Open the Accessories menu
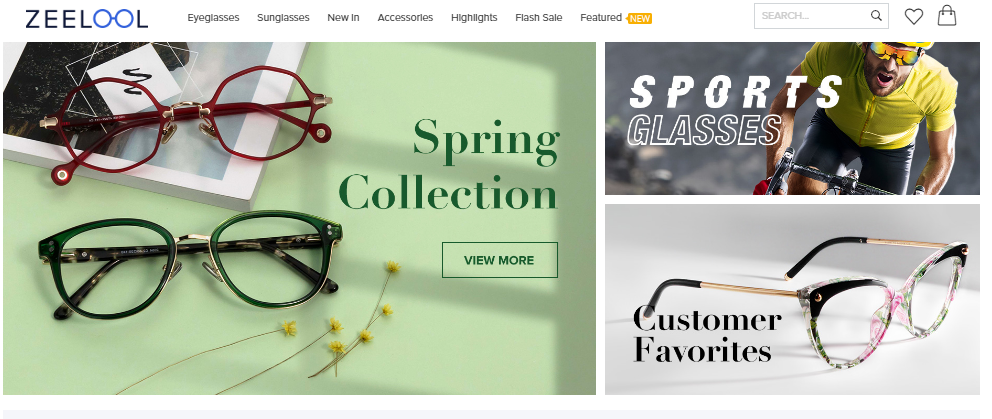 click(x=405, y=18)
